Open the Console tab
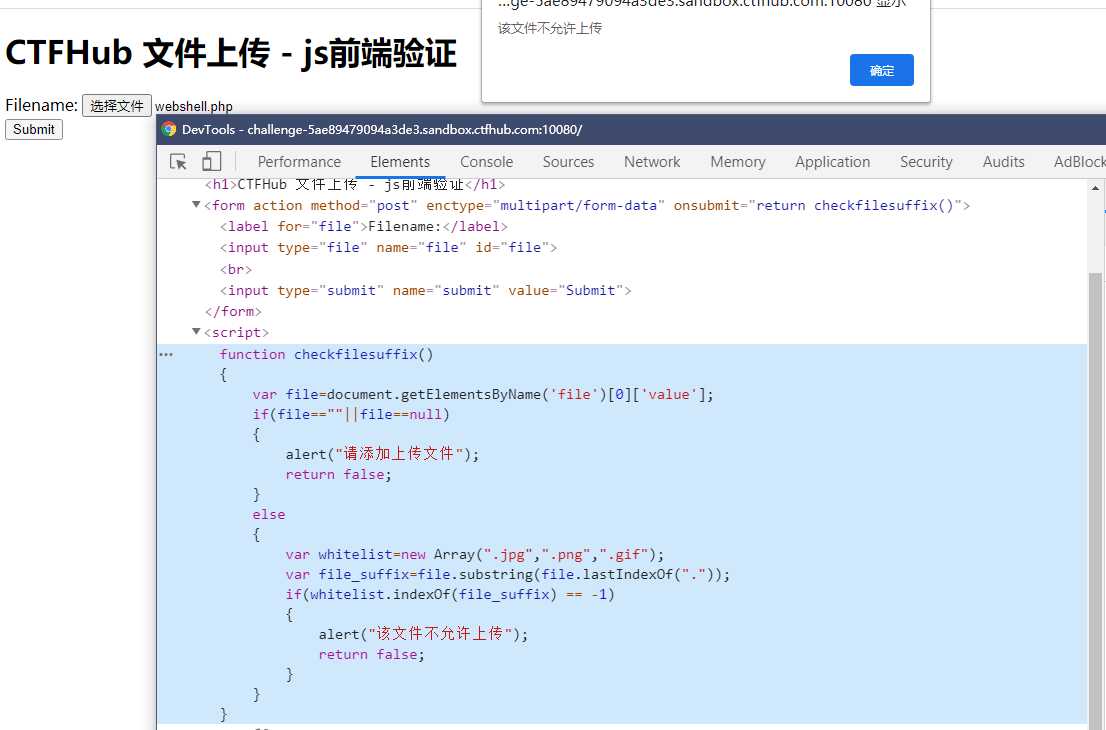The width and height of the screenshot is (1106, 730). (487, 162)
